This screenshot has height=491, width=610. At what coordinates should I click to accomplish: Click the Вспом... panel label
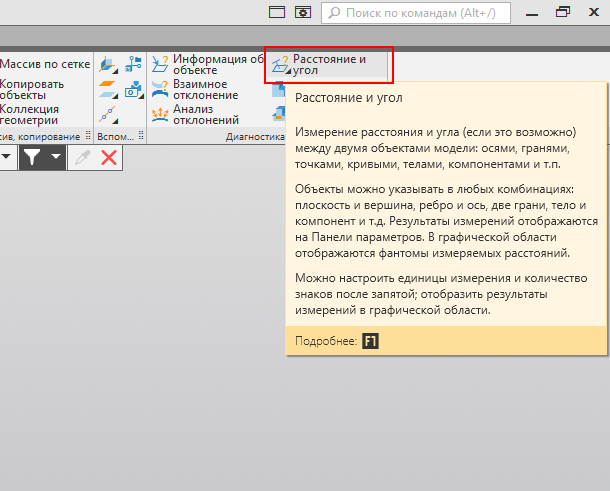coord(115,137)
